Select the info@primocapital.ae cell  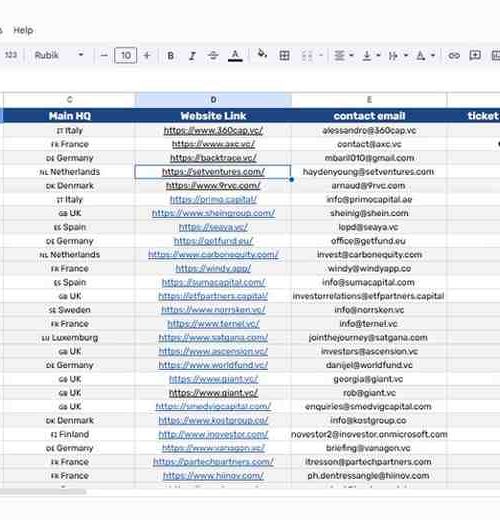tap(369, 200)
